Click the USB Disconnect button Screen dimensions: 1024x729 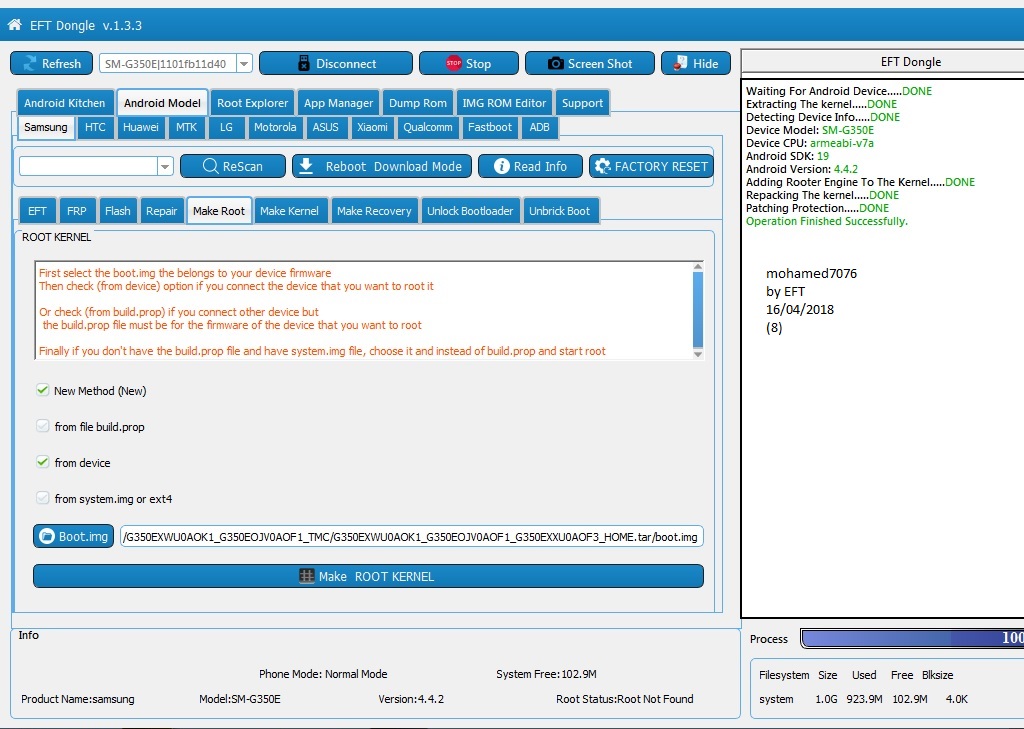pos(336,63)
